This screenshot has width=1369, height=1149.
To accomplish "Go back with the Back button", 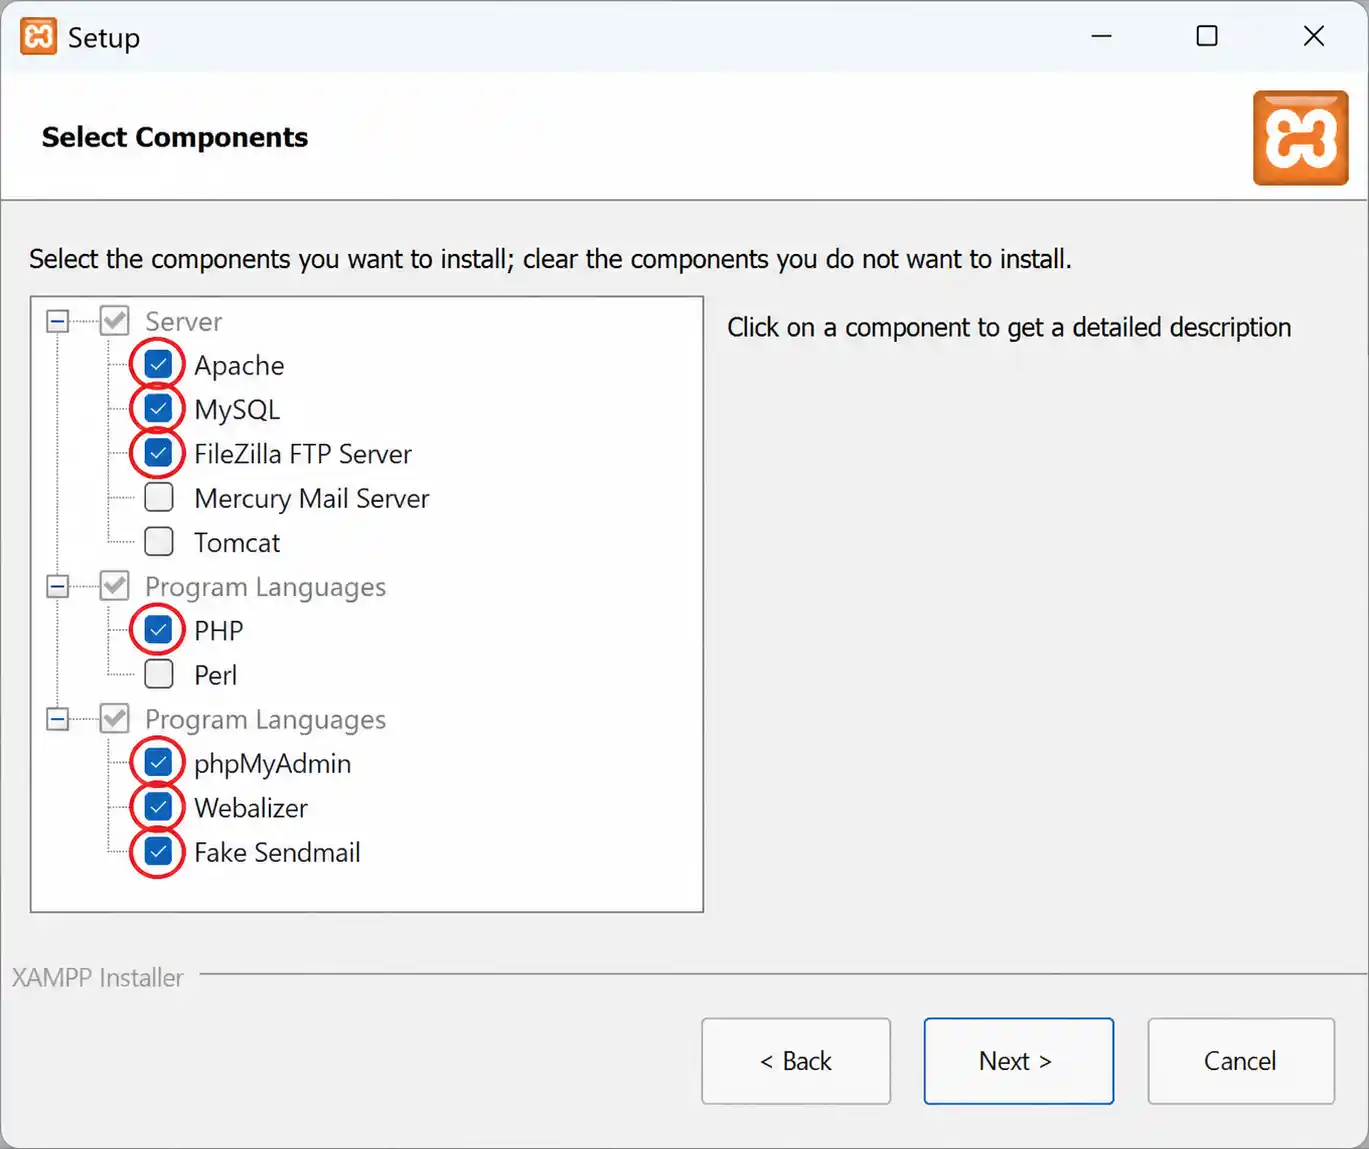I will coord(796,1061).
